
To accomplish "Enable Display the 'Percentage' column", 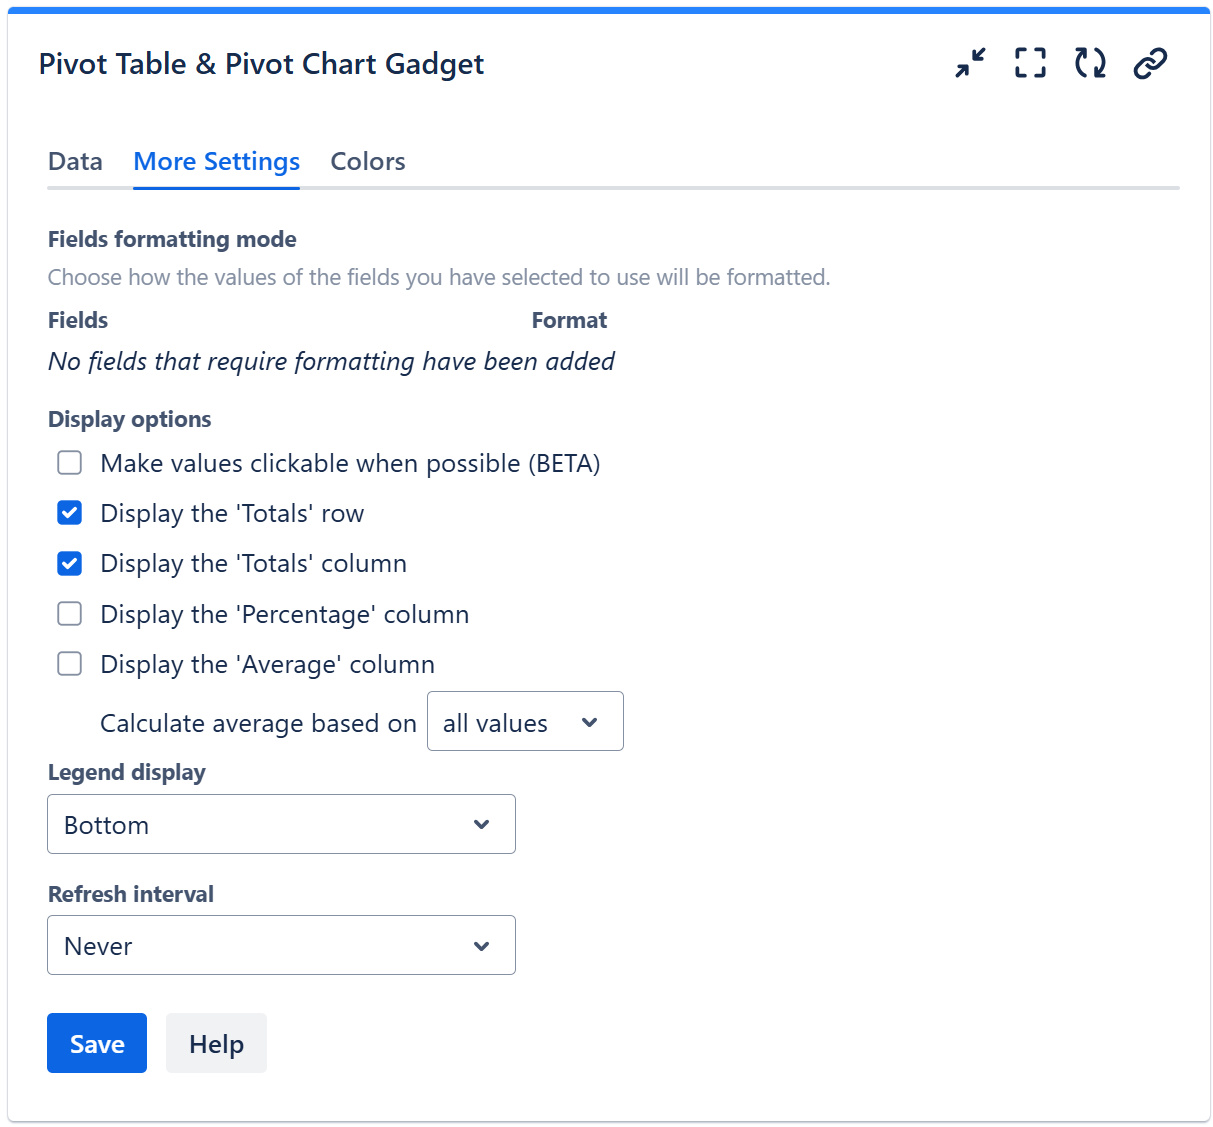I will [x=70, y=613].
